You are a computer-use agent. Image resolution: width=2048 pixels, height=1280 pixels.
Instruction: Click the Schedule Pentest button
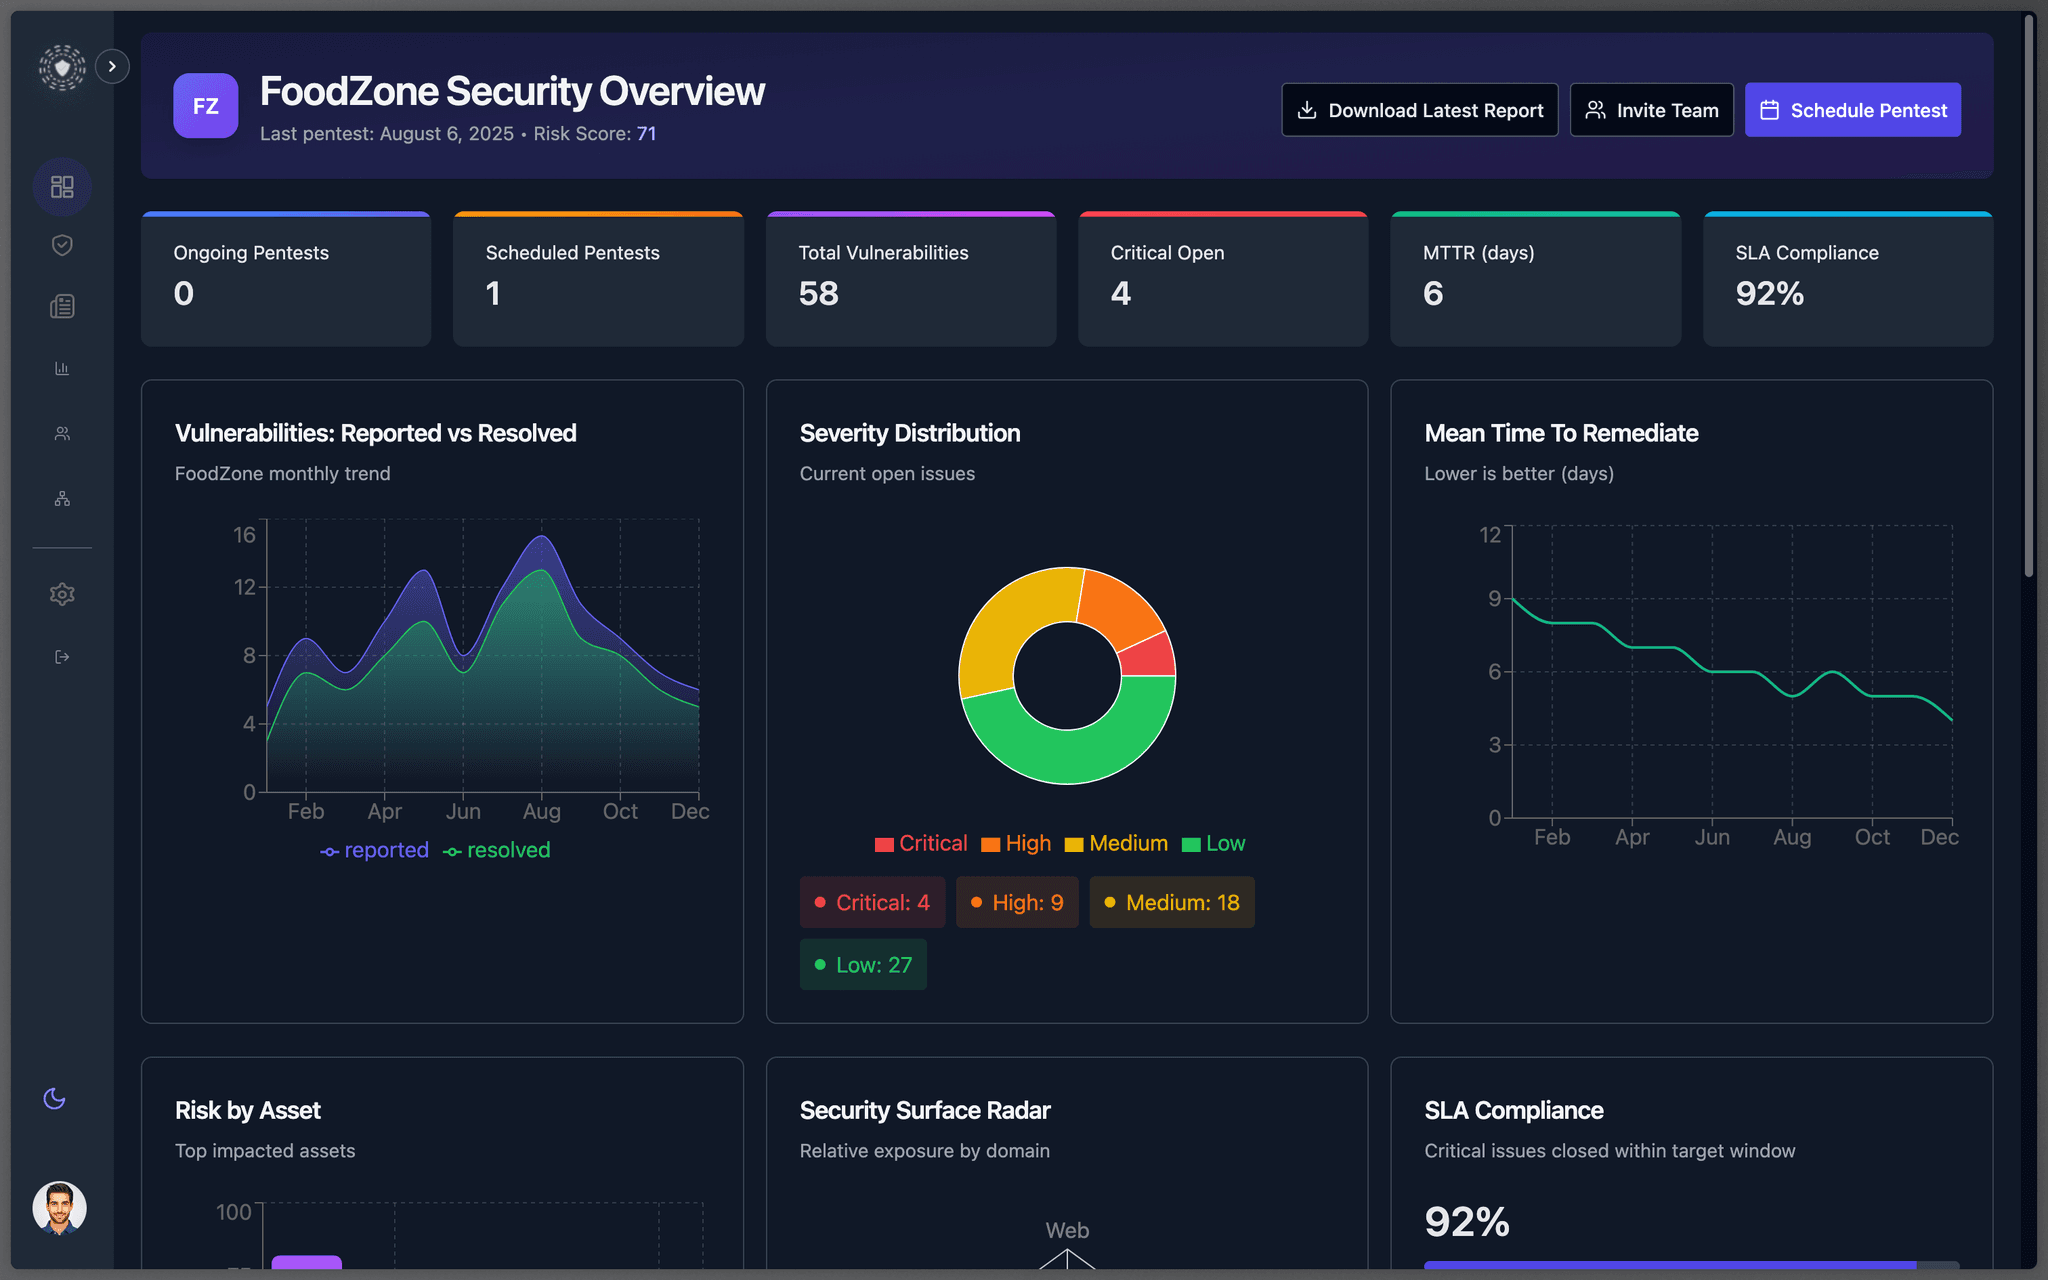(x=1852, y=110)
